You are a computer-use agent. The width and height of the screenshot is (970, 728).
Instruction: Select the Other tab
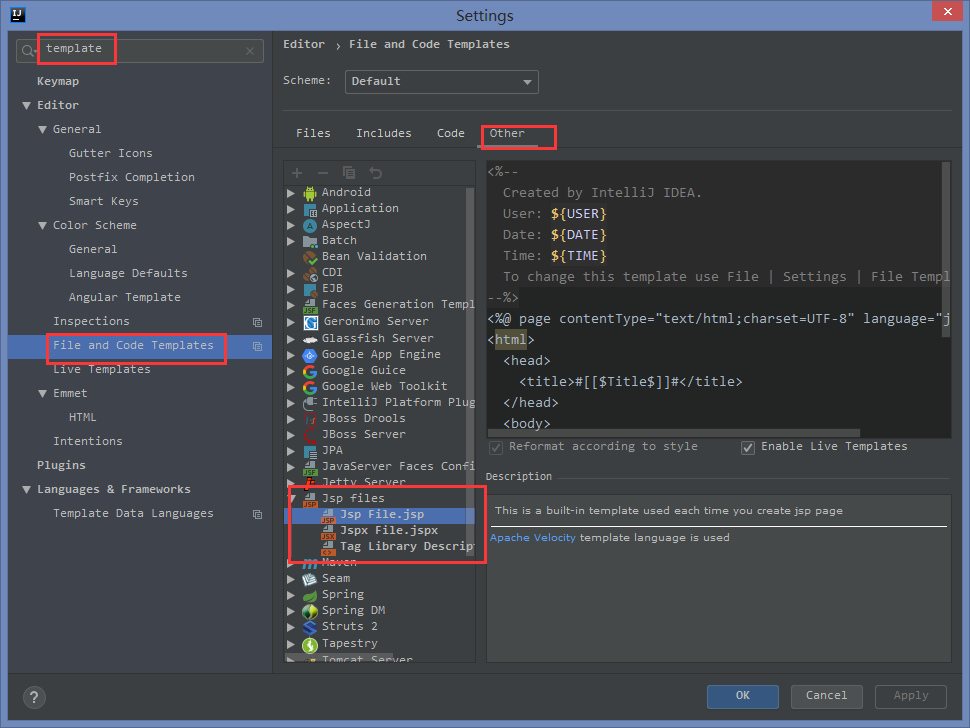point(507,134)
